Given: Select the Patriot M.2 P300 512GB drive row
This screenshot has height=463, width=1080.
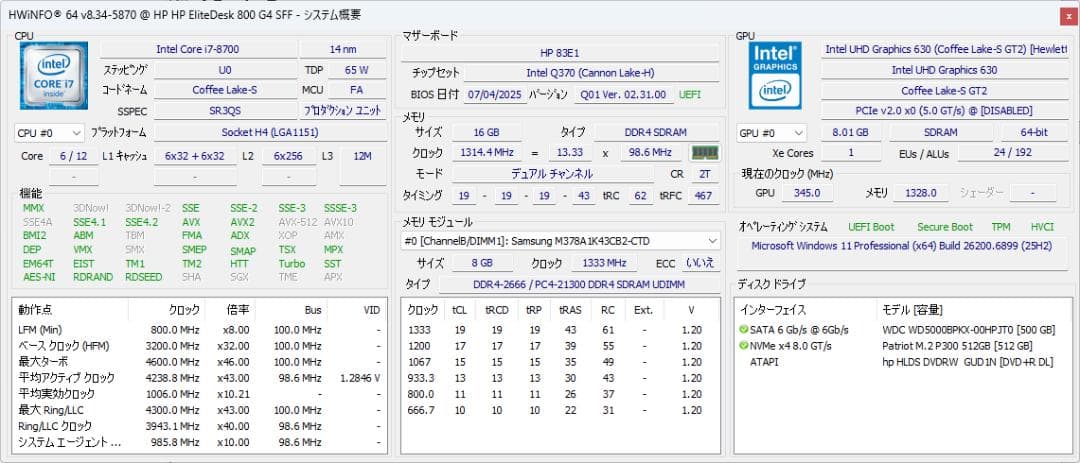Looking at the screenshot, I should 904,346.
